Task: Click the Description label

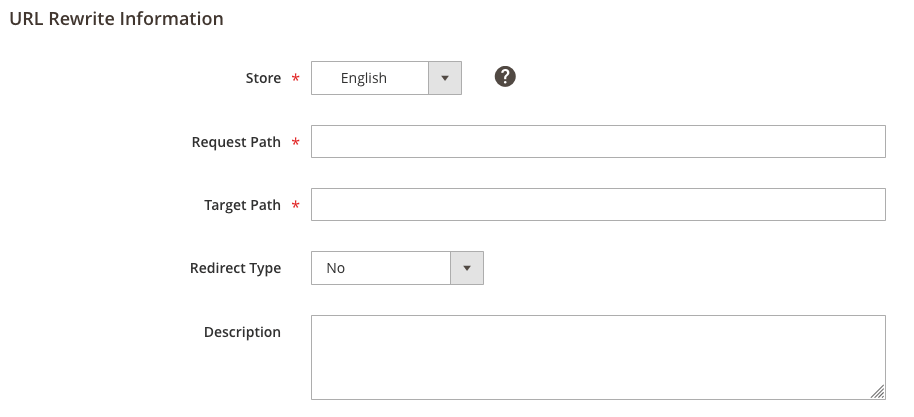Action: [x=242, y=332]
